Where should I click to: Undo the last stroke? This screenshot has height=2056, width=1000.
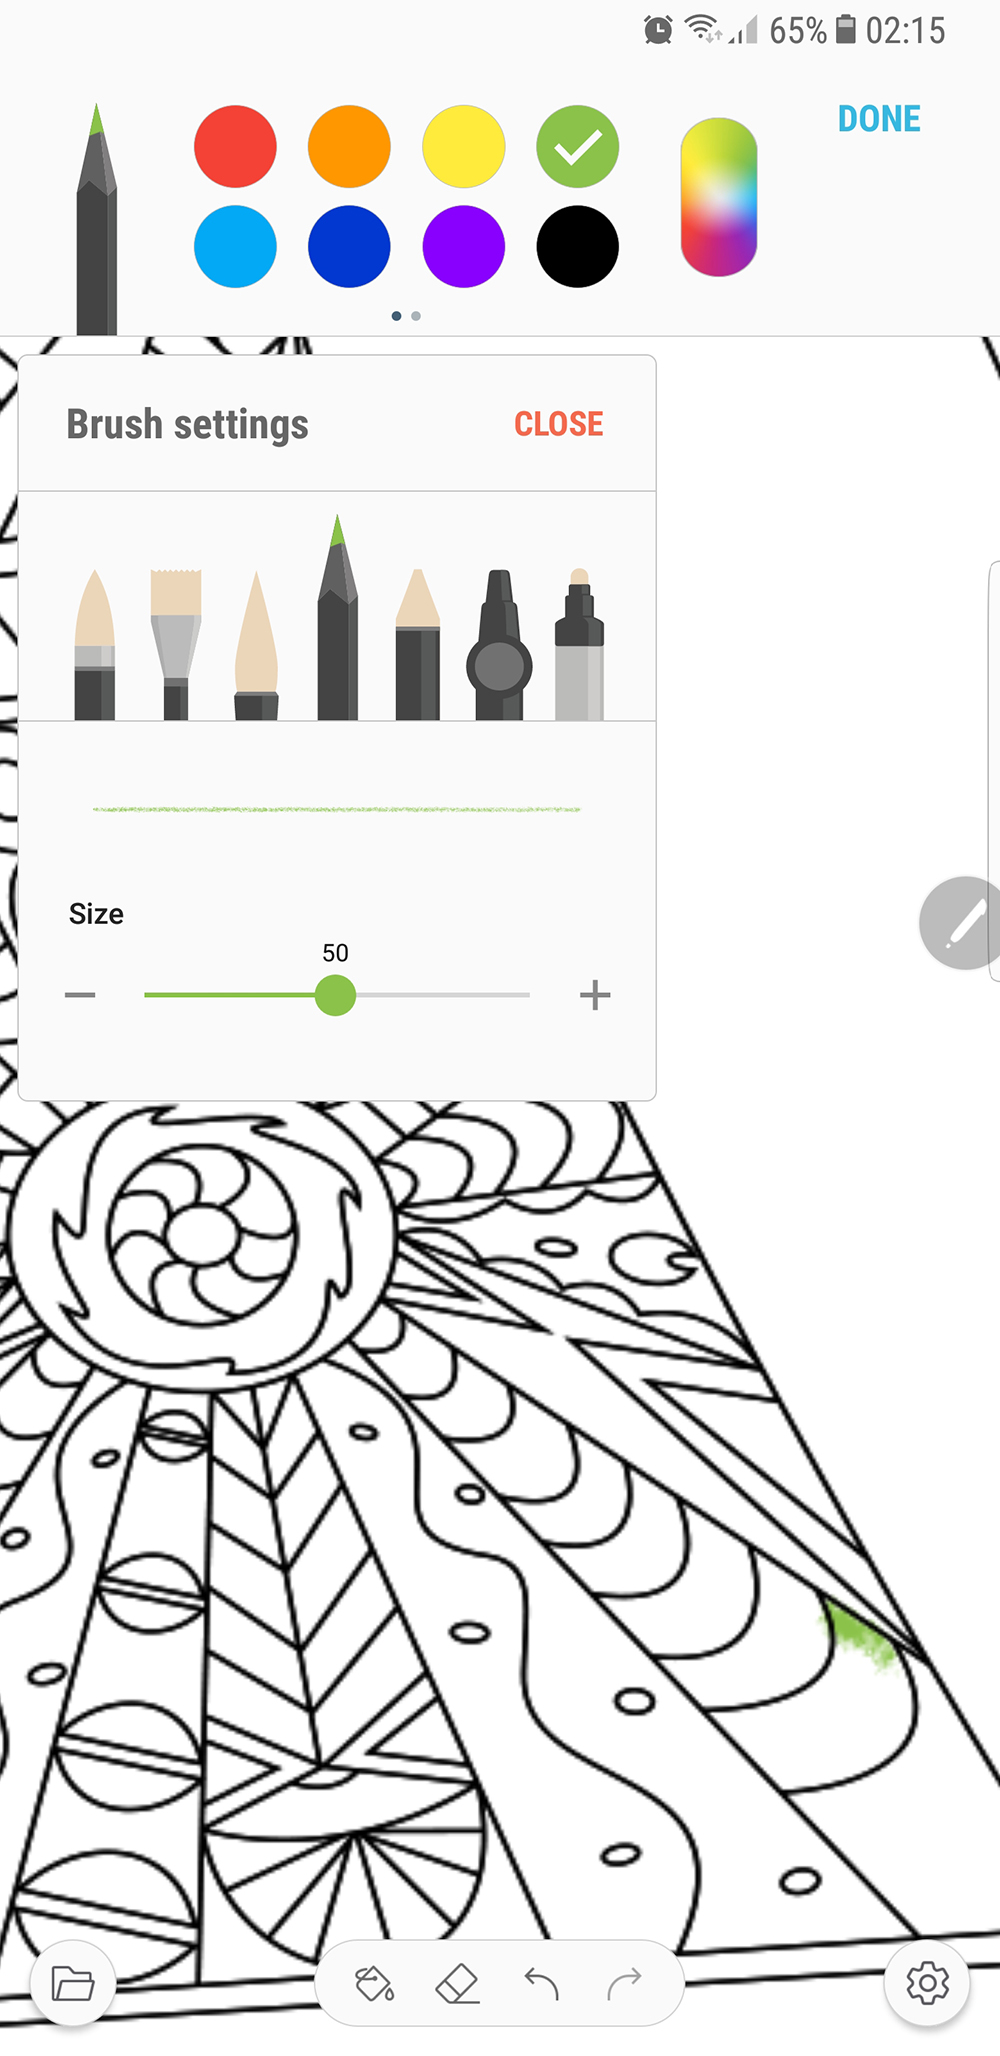[541, 1983]
